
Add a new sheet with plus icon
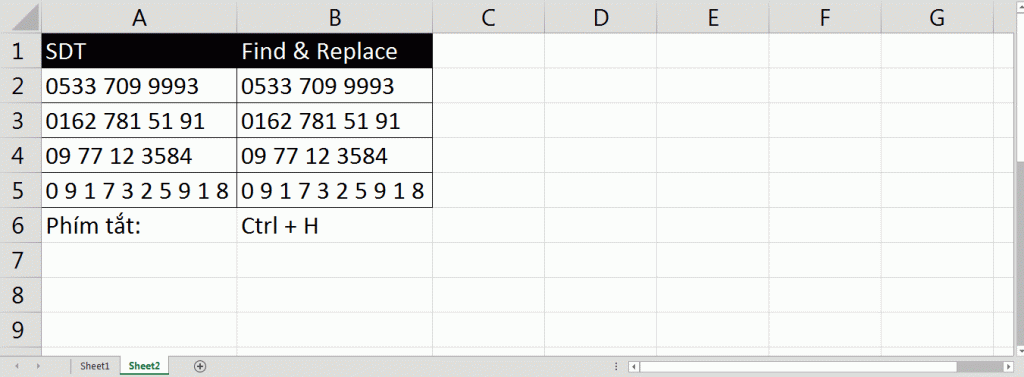click(x=200, y=366)
